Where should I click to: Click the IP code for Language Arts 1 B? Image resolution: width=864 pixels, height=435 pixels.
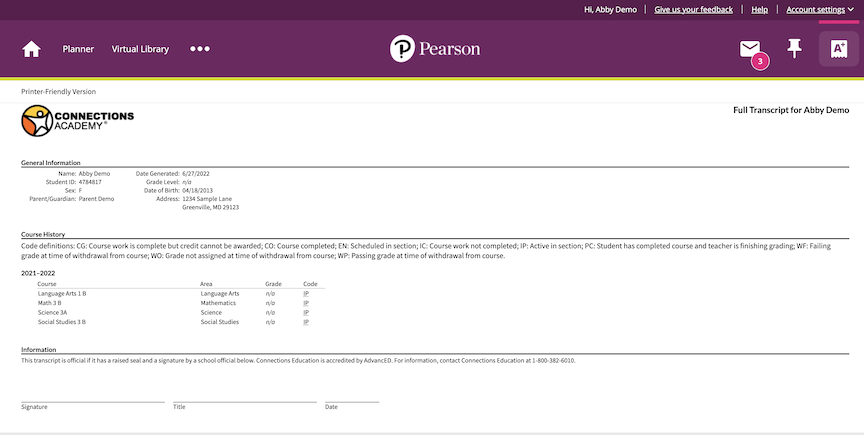coord(306,294)
